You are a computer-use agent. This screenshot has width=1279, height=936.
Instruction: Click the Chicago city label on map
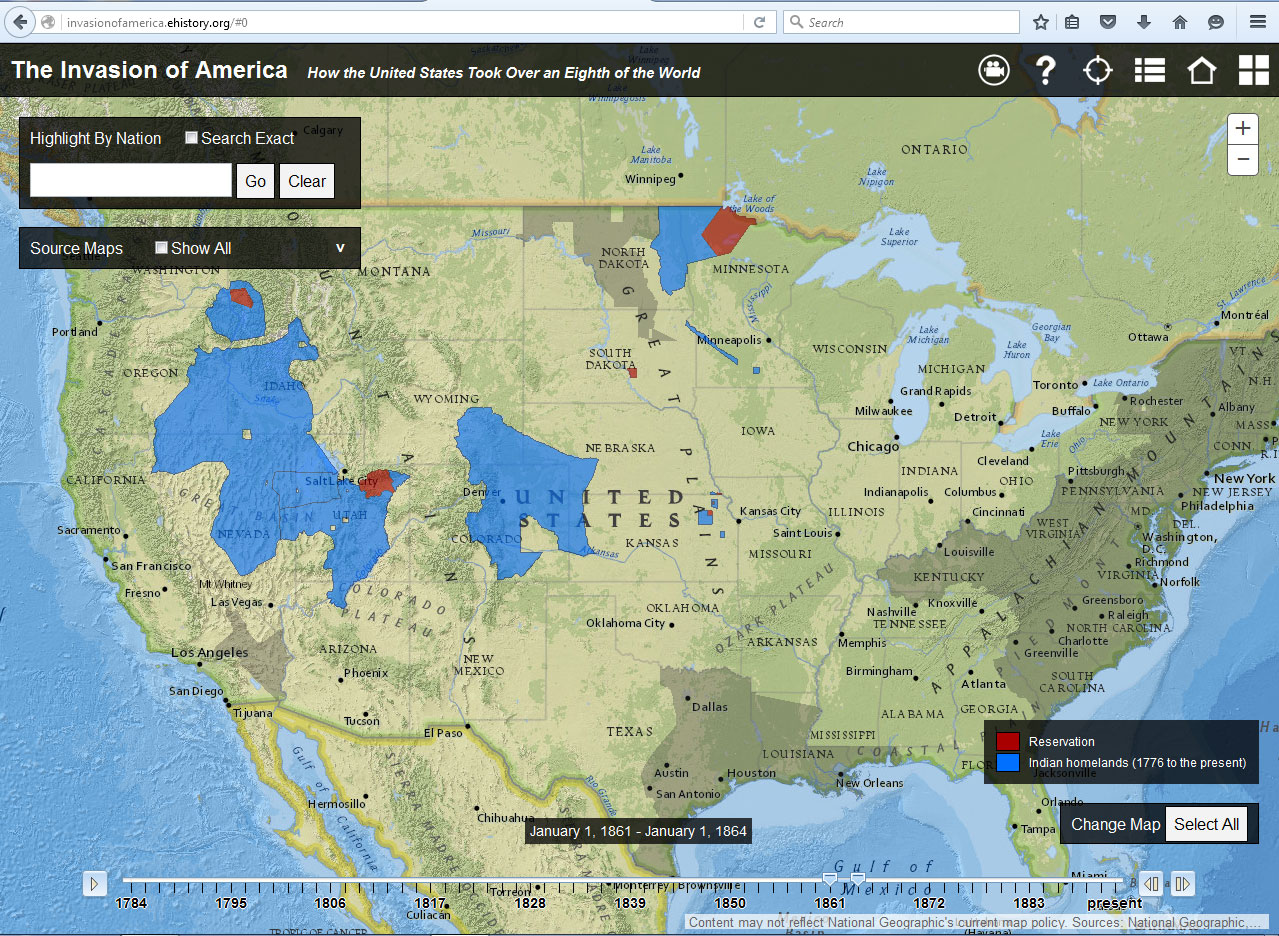coord(873,446)
